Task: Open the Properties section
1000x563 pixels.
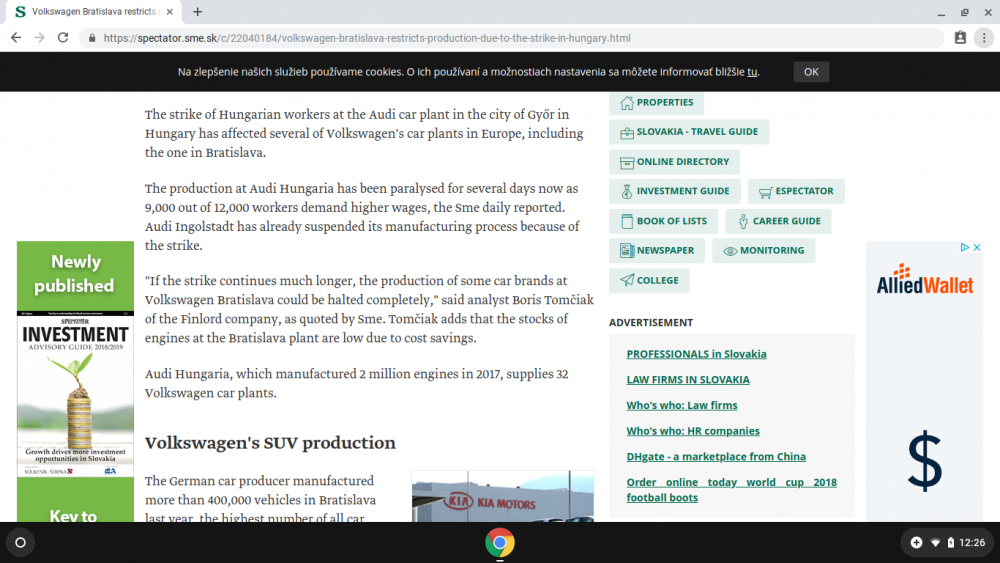Action: [656, 103]
